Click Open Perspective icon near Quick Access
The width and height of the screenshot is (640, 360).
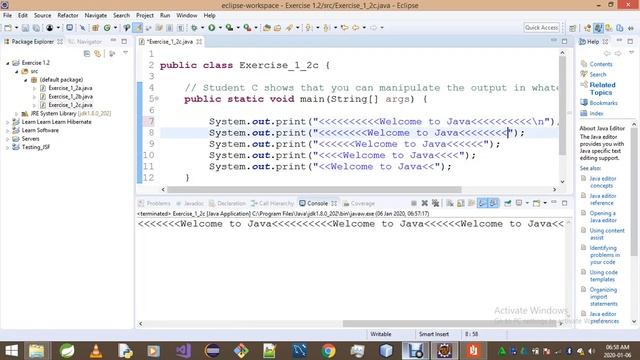tap(573, 28)
